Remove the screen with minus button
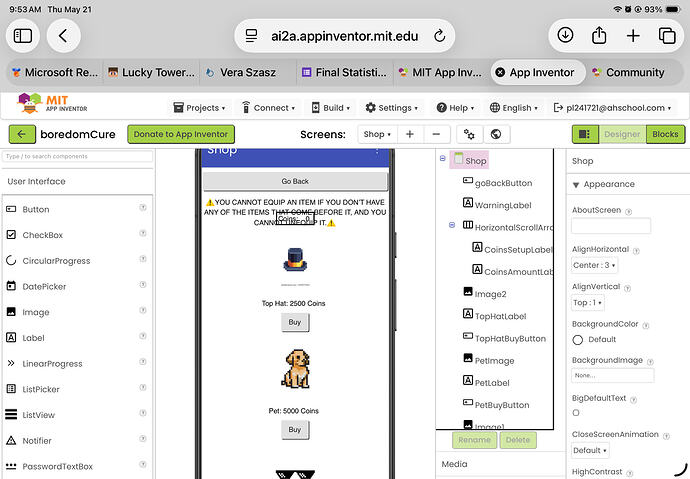The image size is (690, 479). (436, 134)
